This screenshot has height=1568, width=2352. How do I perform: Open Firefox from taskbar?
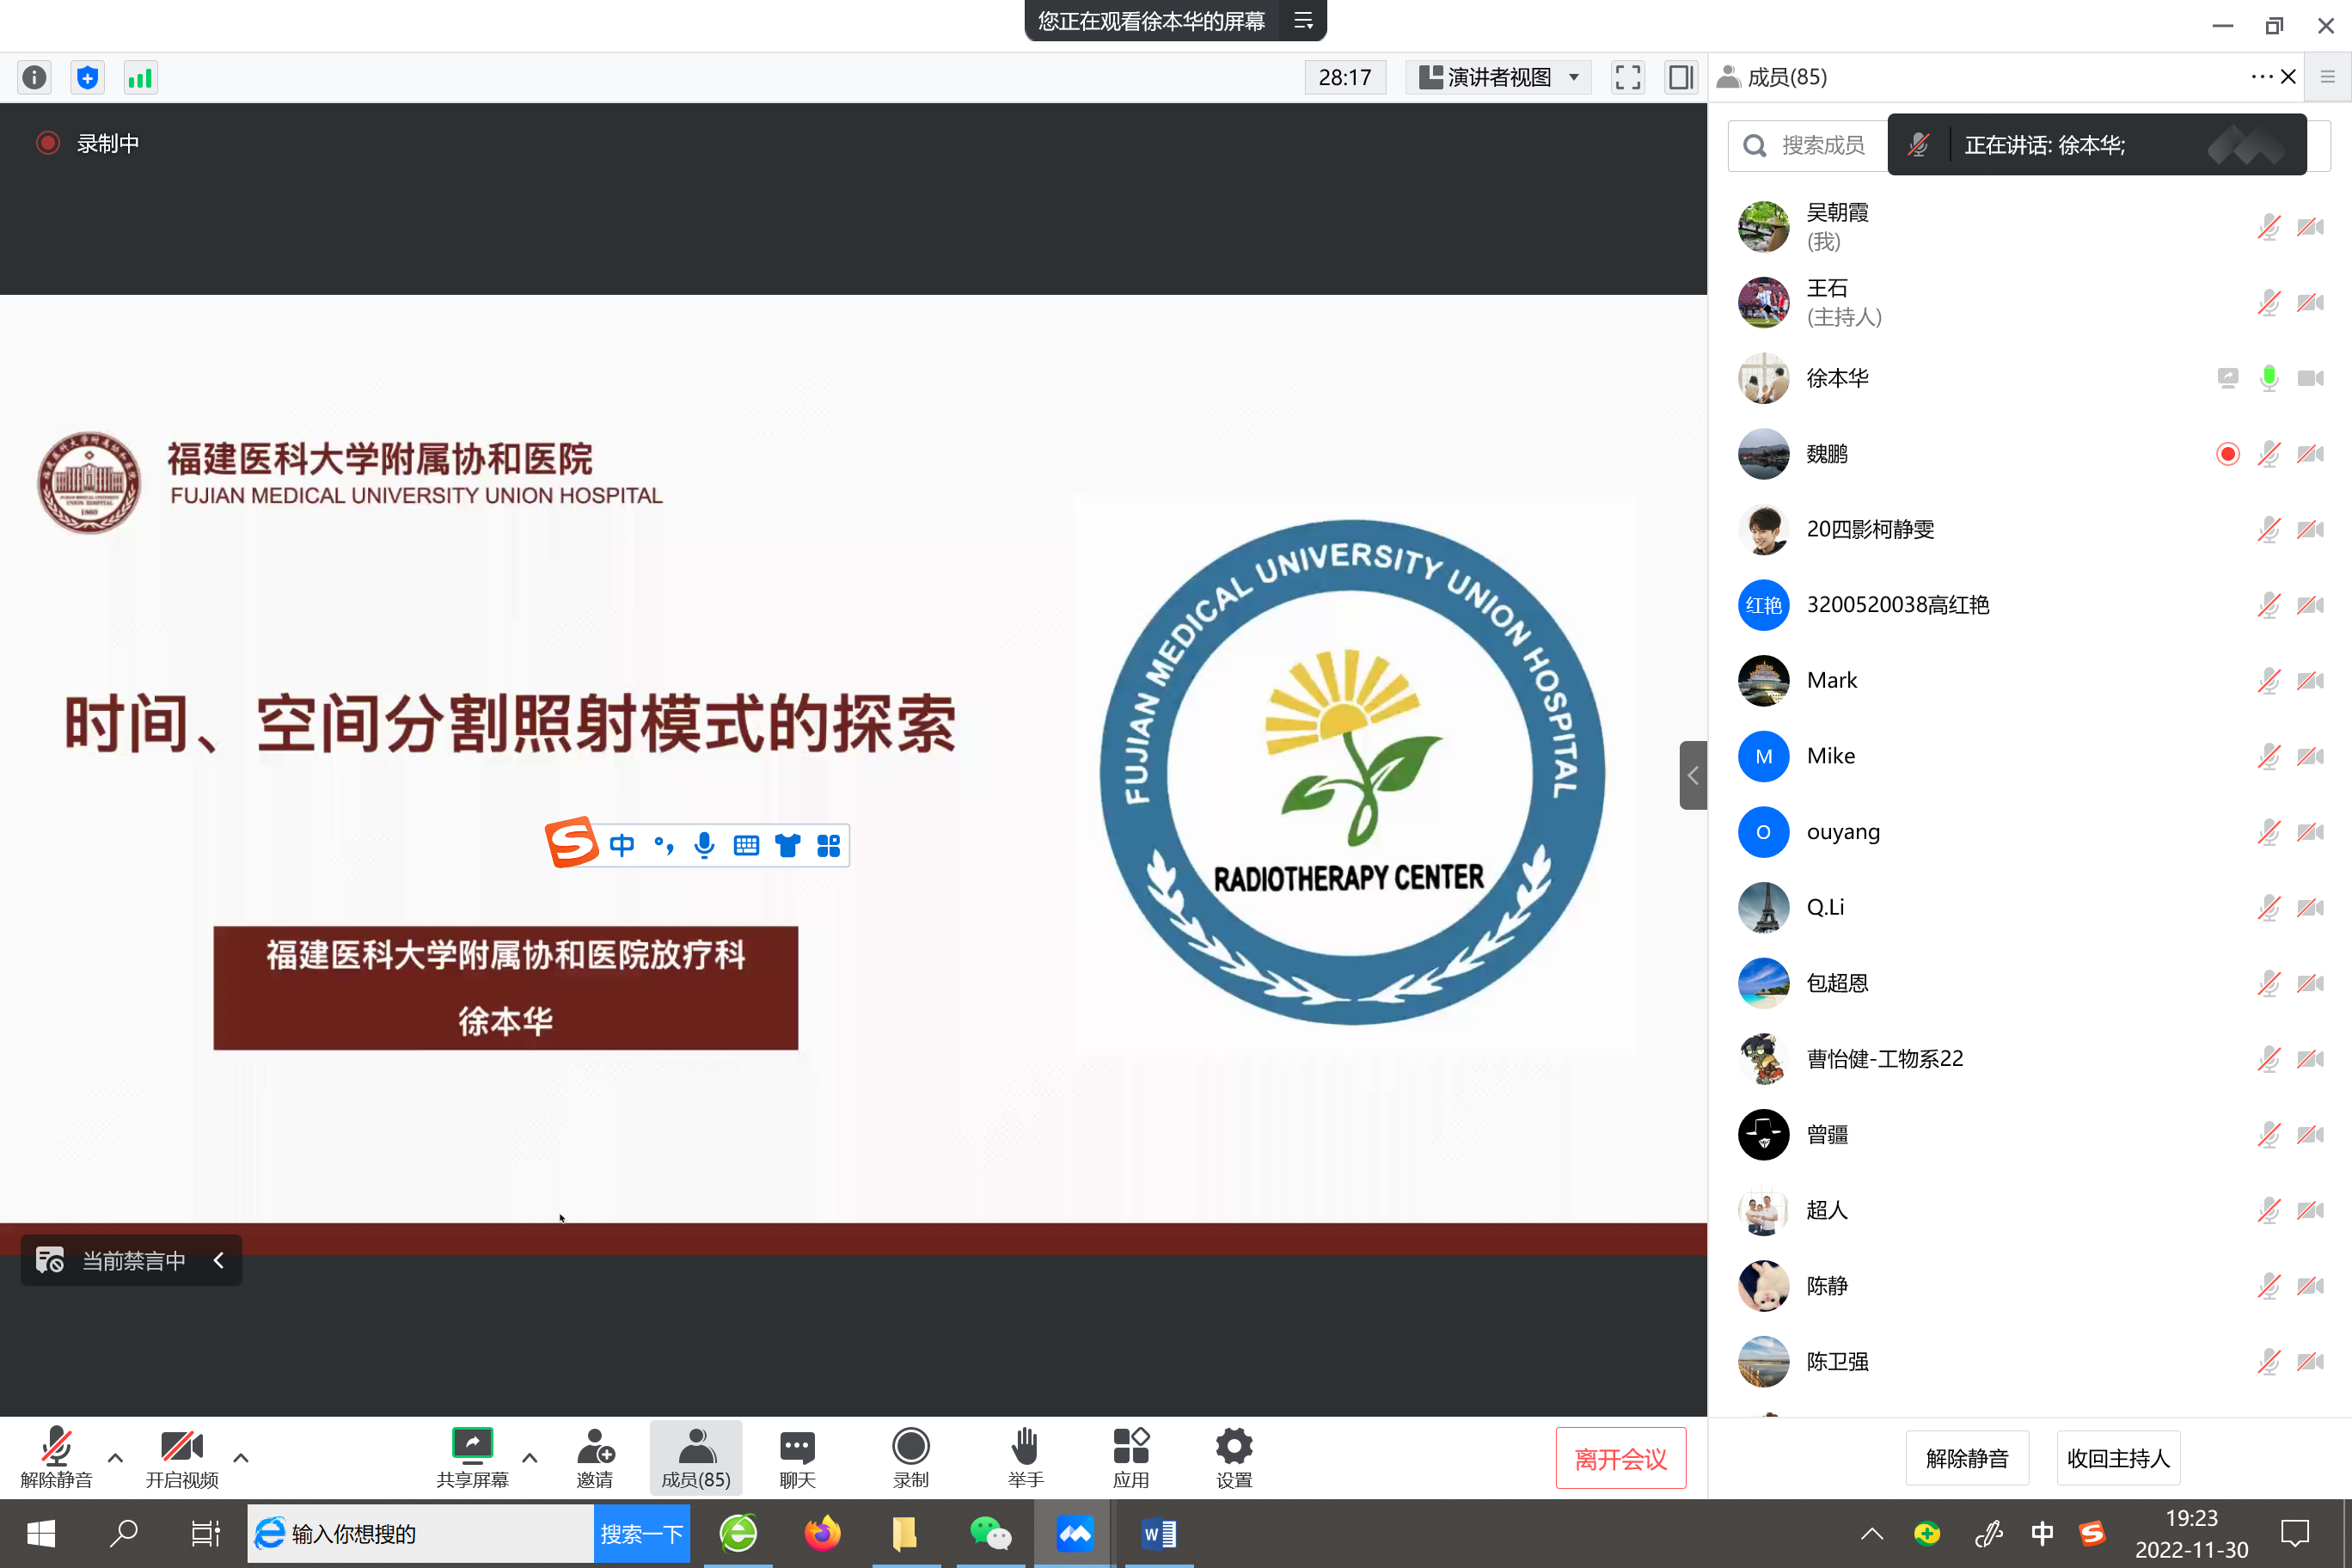pyautogui.click(x=822, y=1534)
